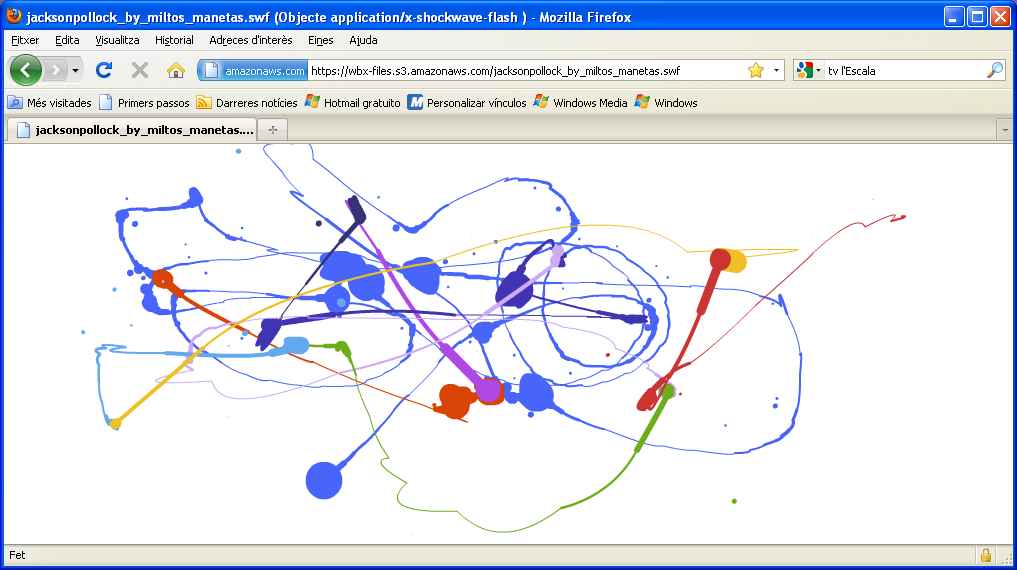Open the Historial menu
This screenshot has width=1017, height=570.
[174, 40]
